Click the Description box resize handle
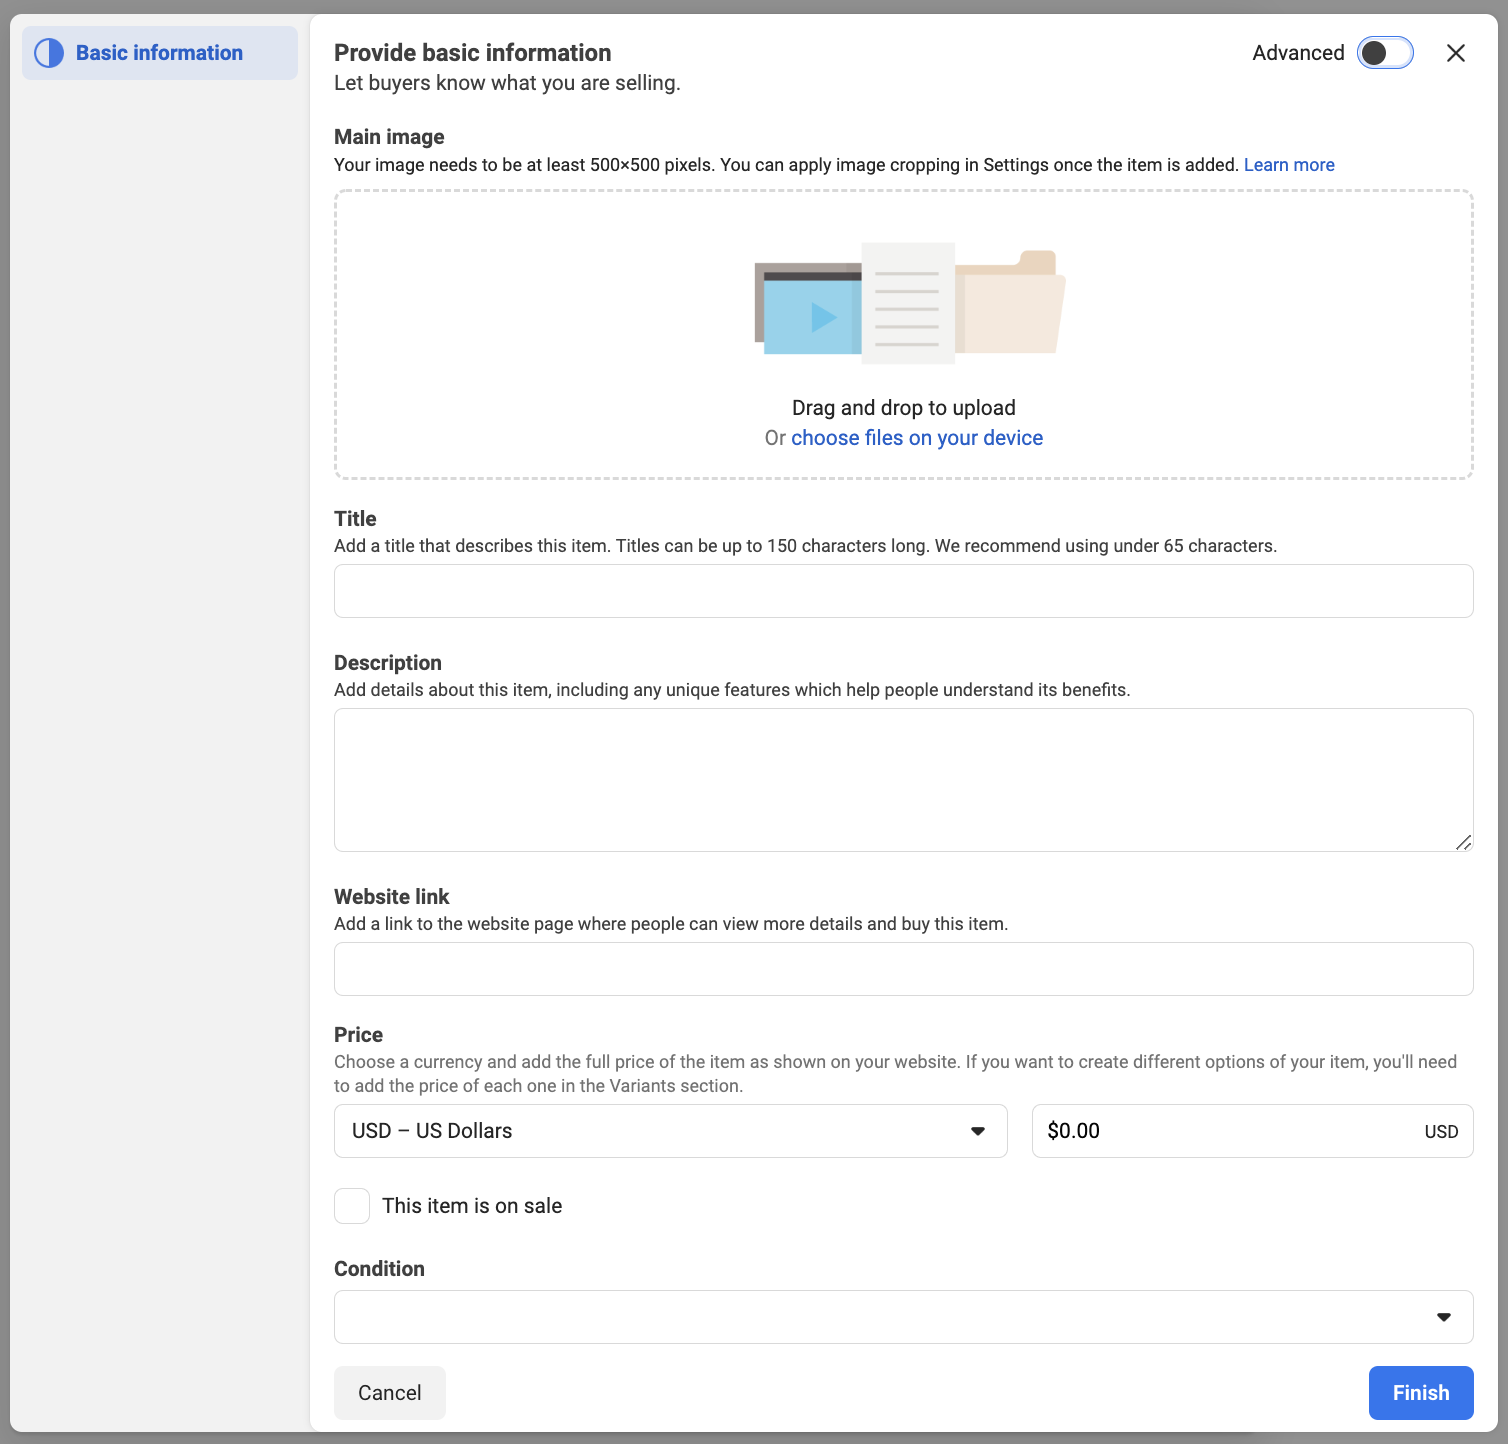This screenshot has width=1508, height=1444. click(1463, 842)
